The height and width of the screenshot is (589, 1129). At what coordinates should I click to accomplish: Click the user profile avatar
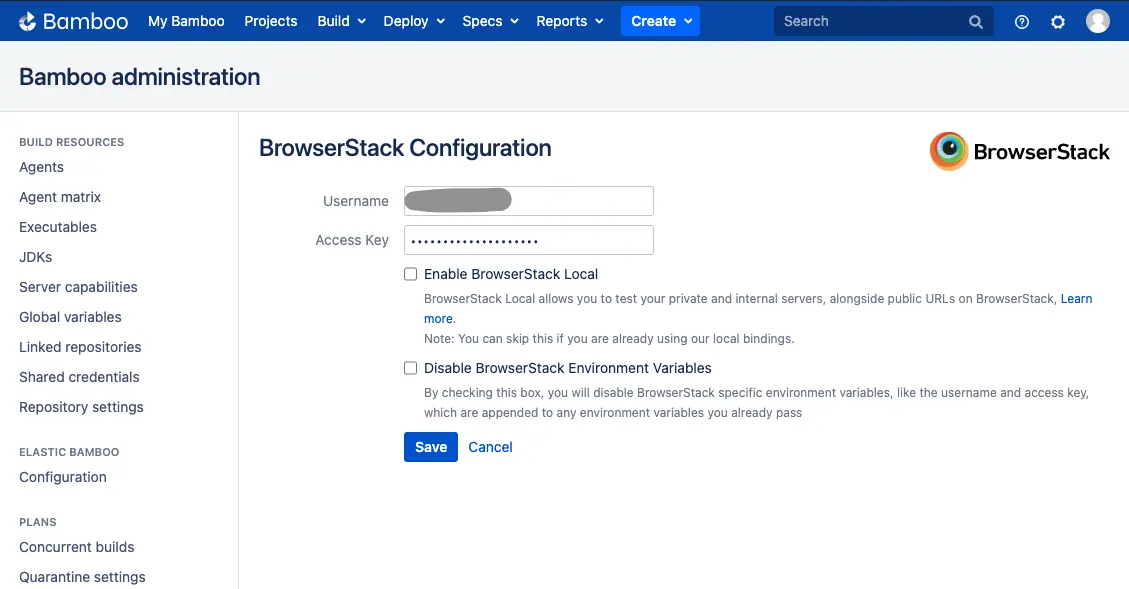pyautogui.click(x=1097, y=21)
